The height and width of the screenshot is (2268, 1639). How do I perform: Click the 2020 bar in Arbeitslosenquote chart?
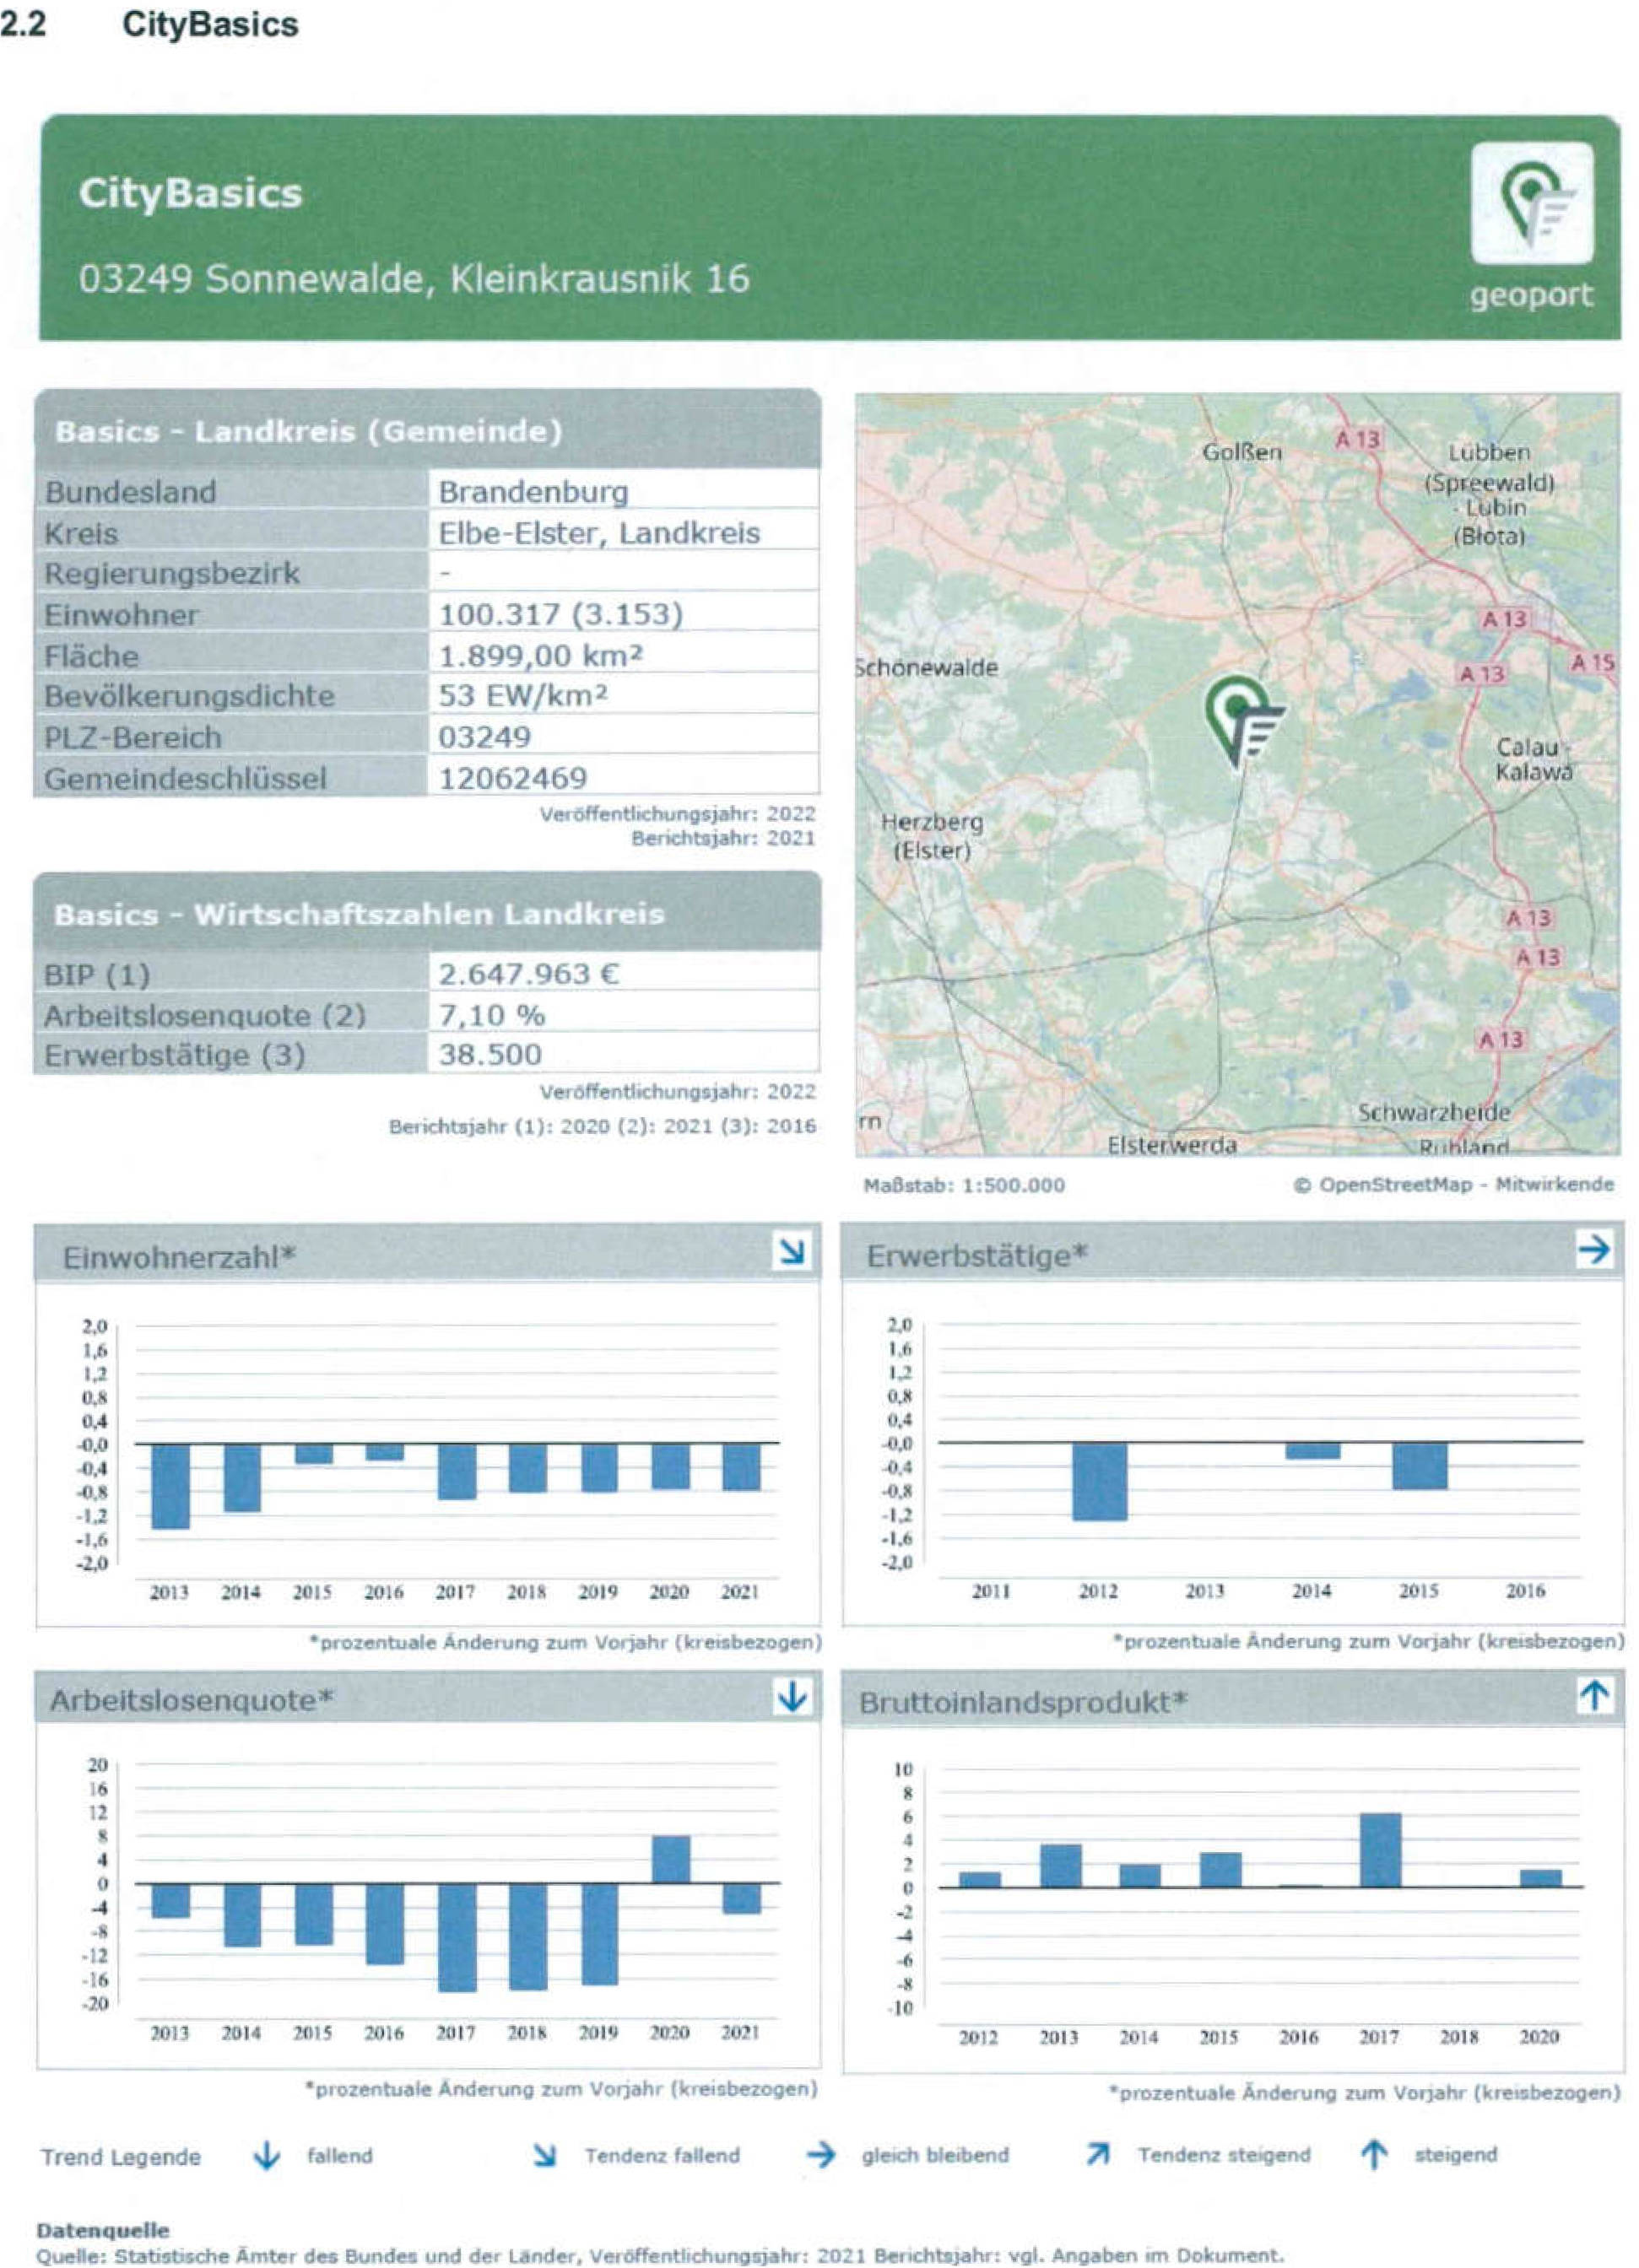670,1859
